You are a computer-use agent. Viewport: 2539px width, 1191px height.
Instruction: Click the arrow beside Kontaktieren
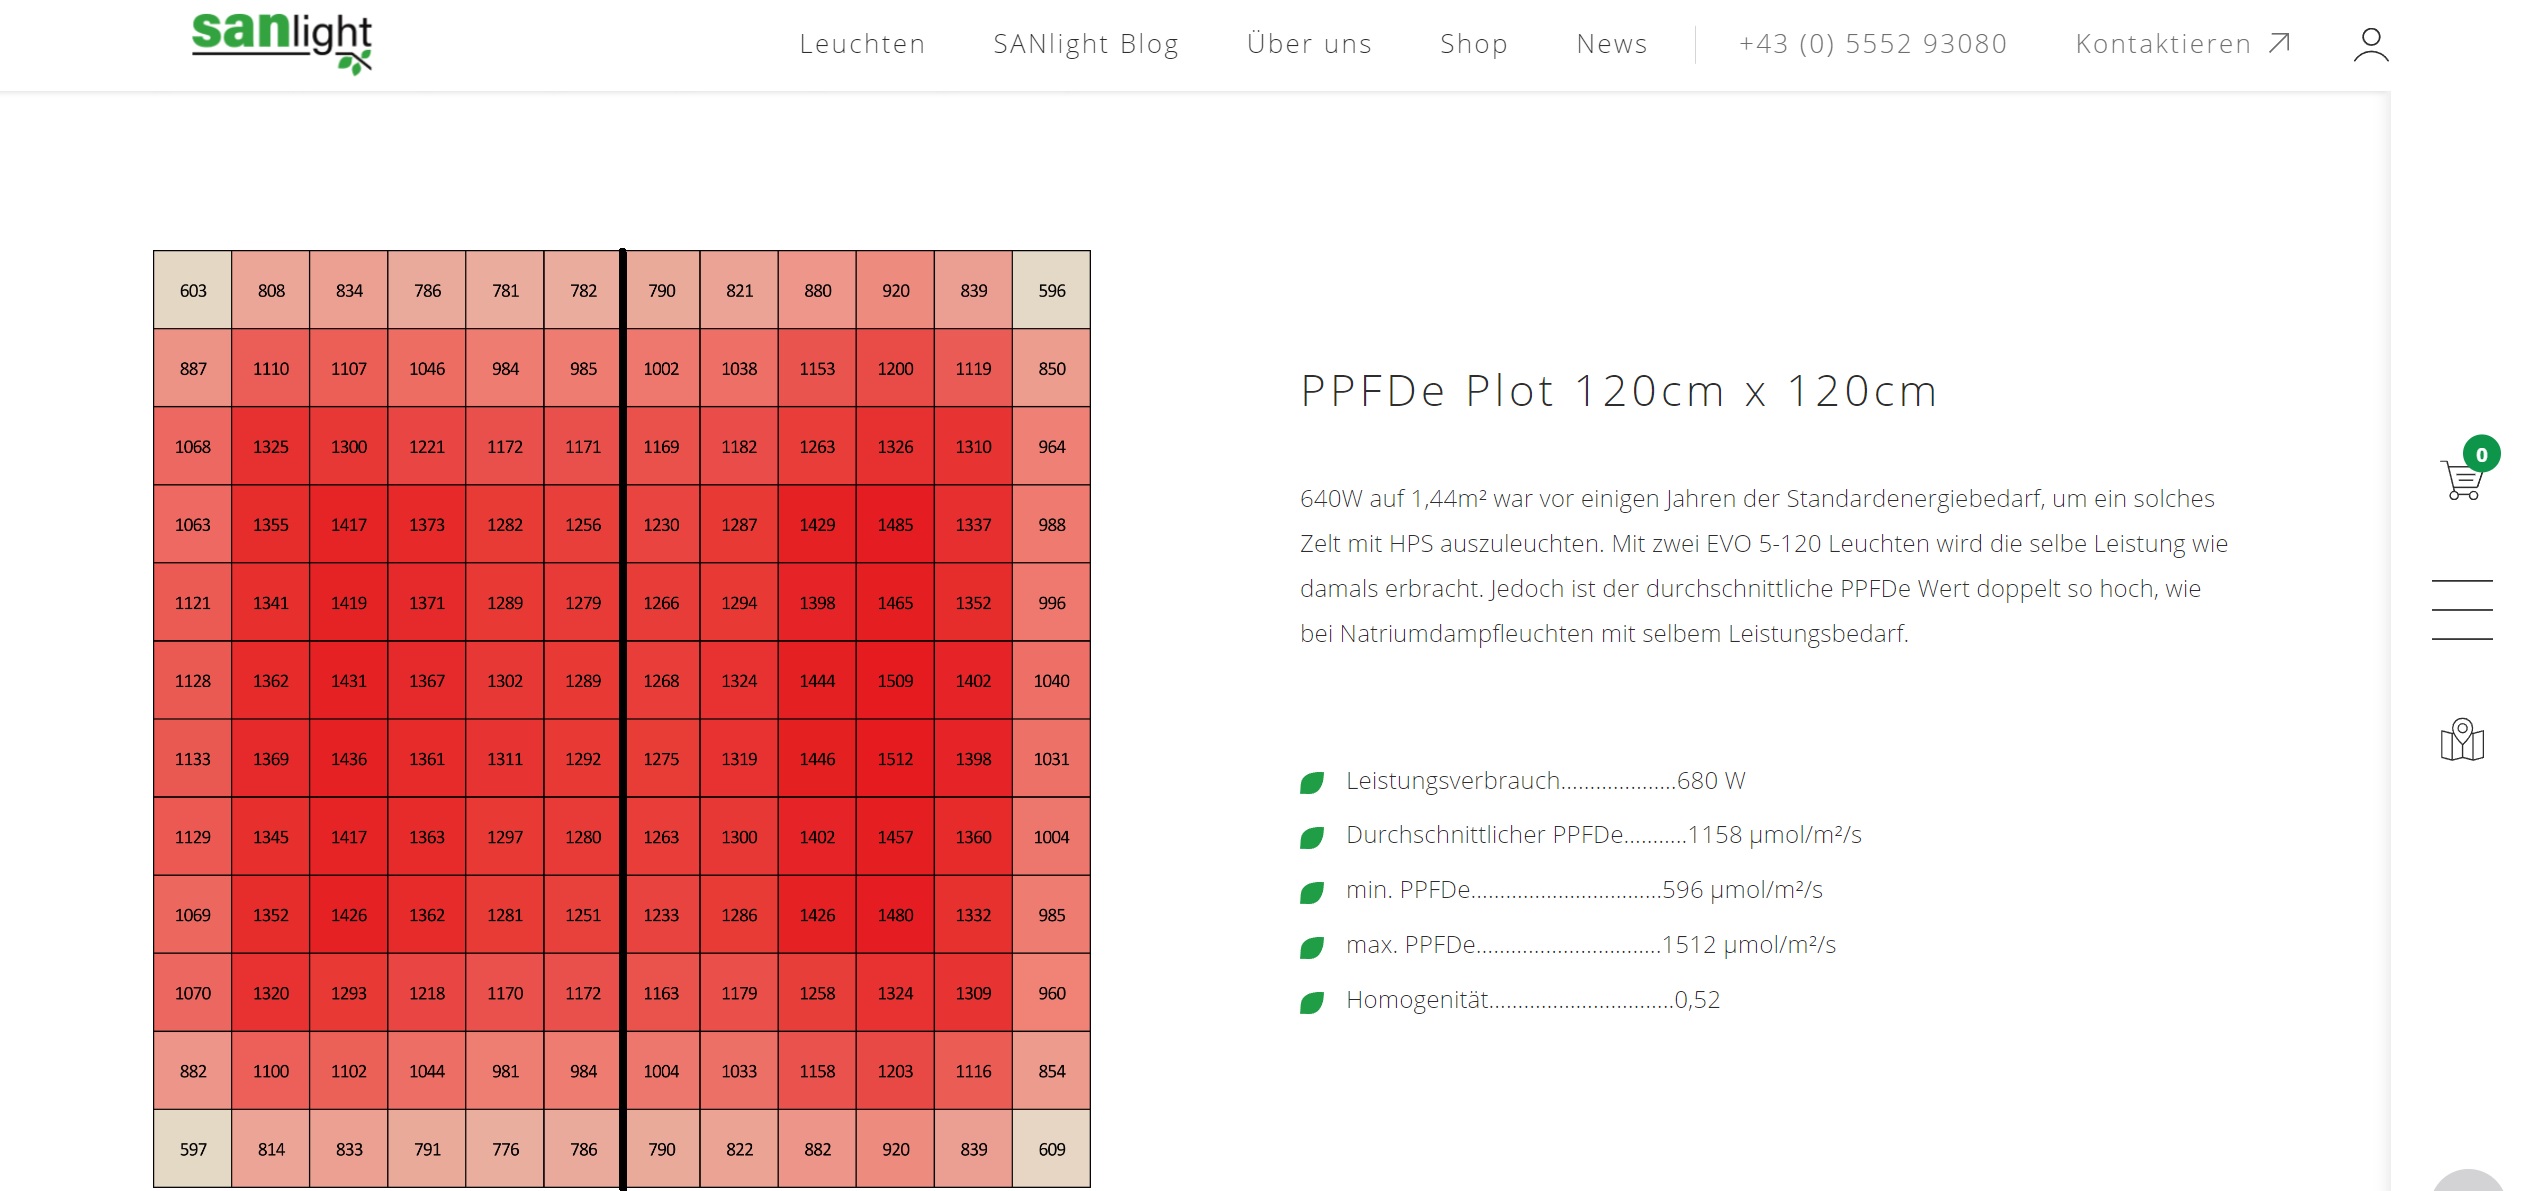coord(2279,43)
